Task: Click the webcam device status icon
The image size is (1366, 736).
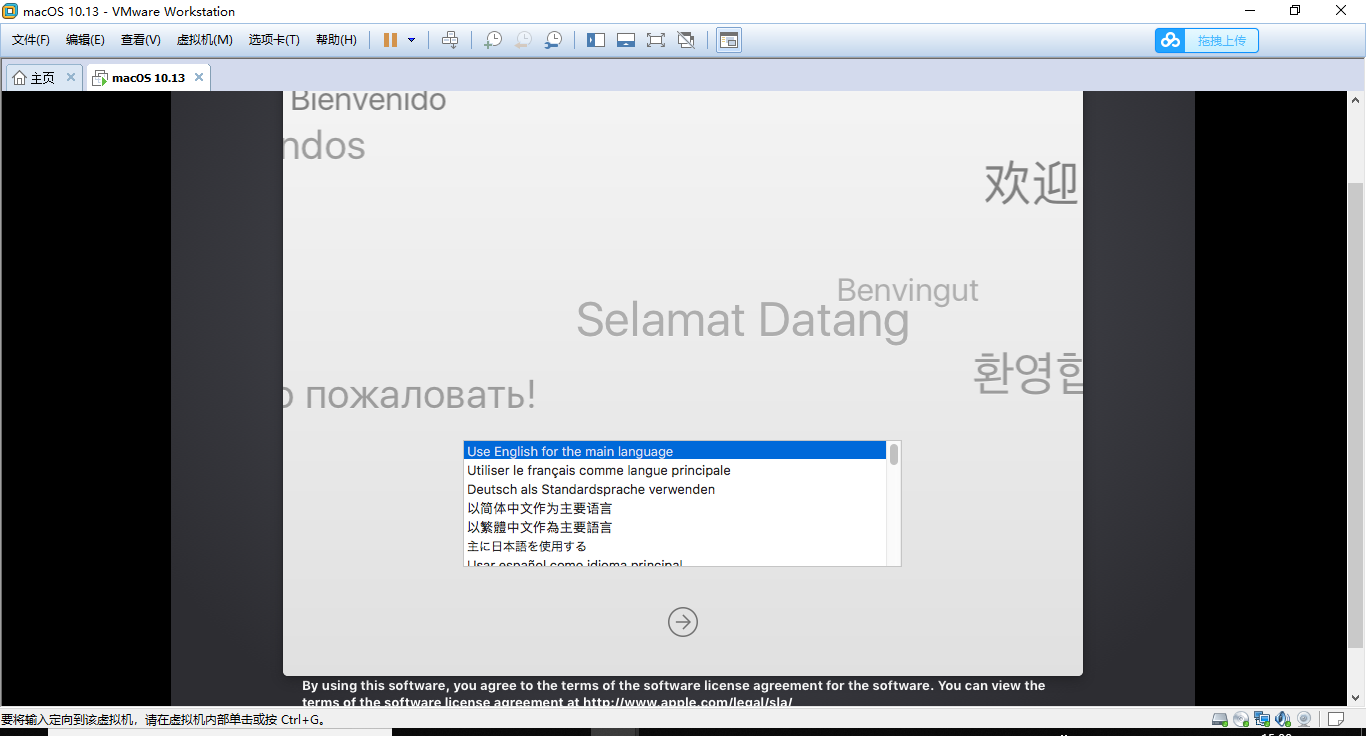Action: pyautogui.click(x=1304, y=719)
